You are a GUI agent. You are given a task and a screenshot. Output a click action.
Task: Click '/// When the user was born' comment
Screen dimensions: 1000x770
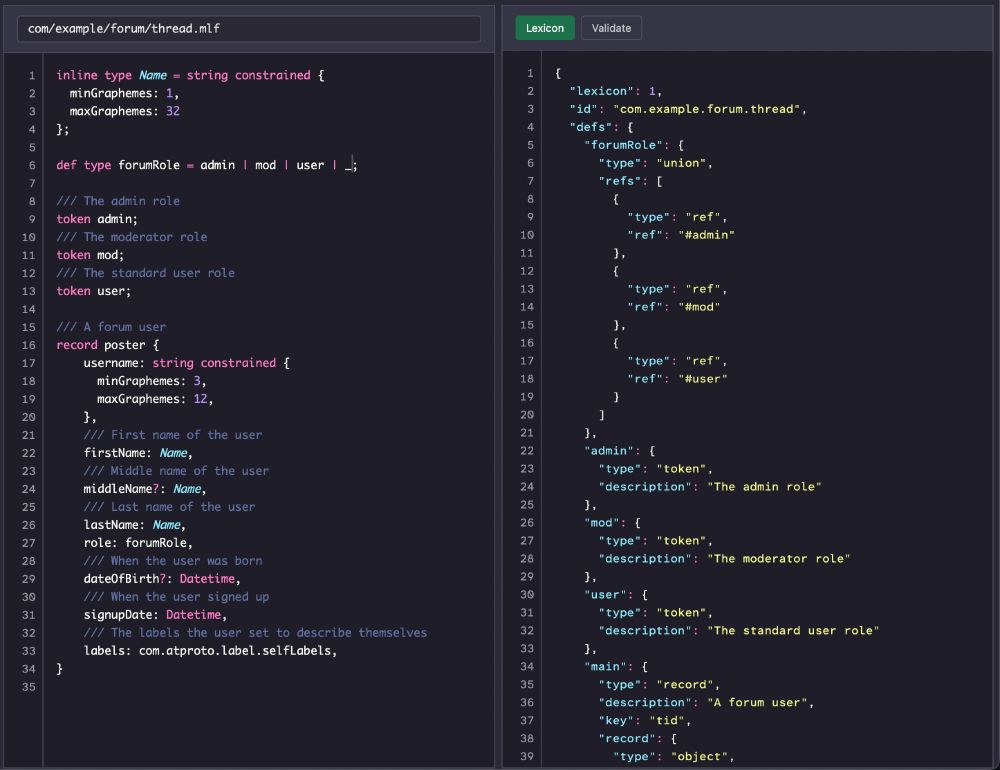[173, 561]
